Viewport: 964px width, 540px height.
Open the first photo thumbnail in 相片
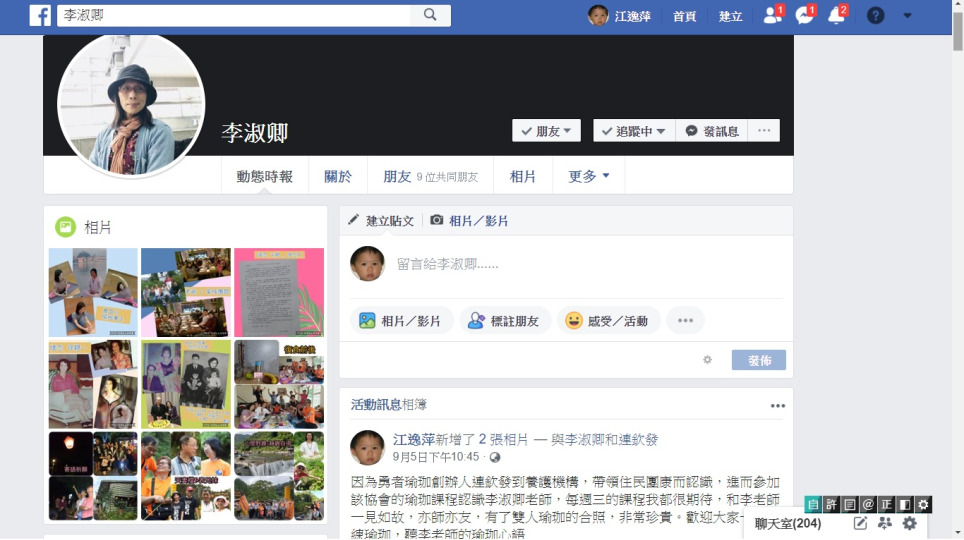[x=93, y=292]
